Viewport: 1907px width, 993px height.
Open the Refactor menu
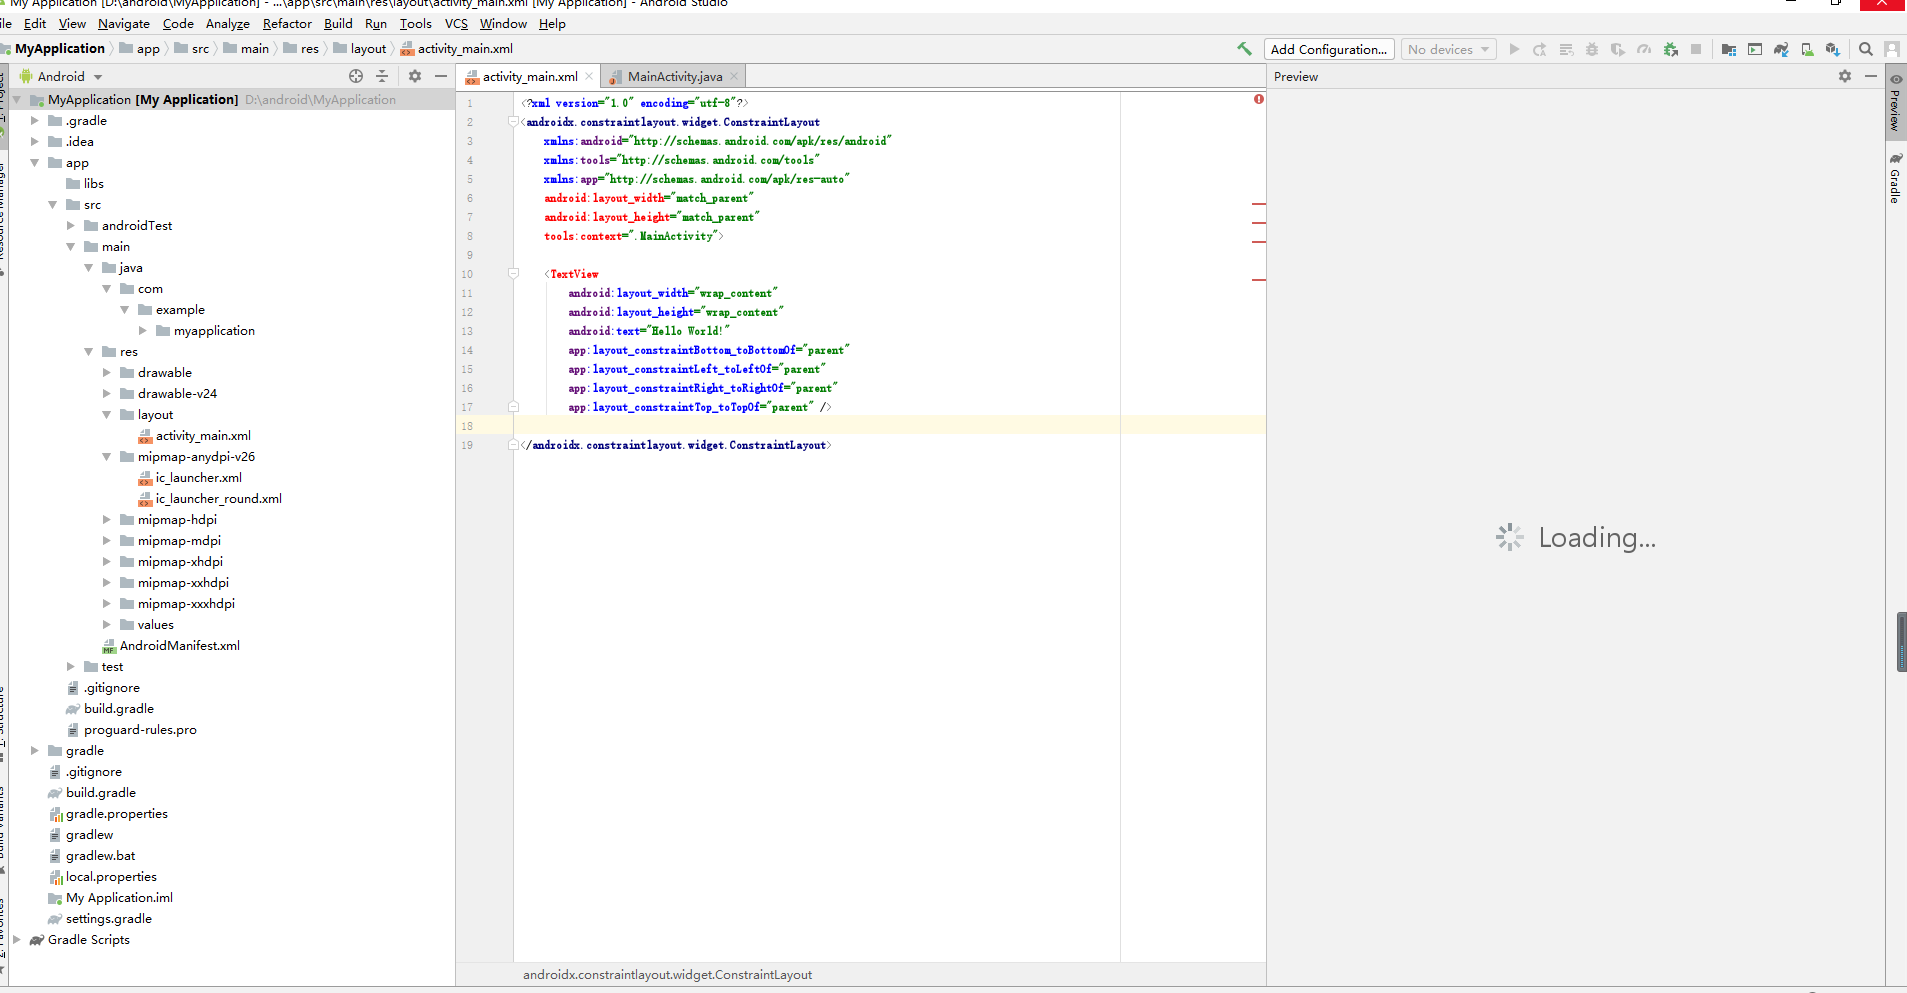click(287, 23)
